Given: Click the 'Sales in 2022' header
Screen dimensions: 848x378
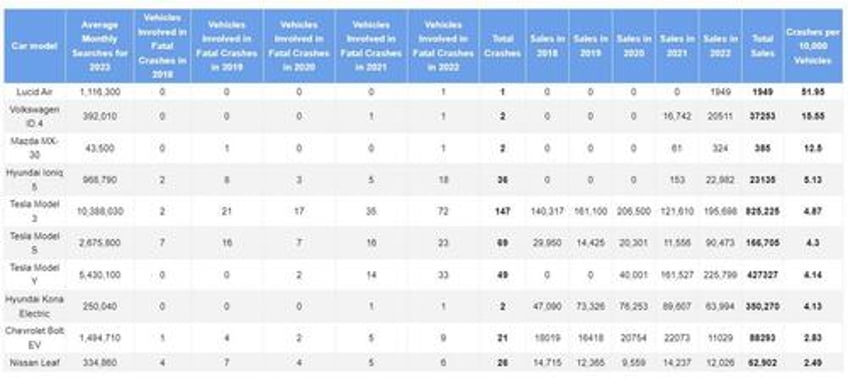Looking at the screenshot, I should (x=720, y=47).
